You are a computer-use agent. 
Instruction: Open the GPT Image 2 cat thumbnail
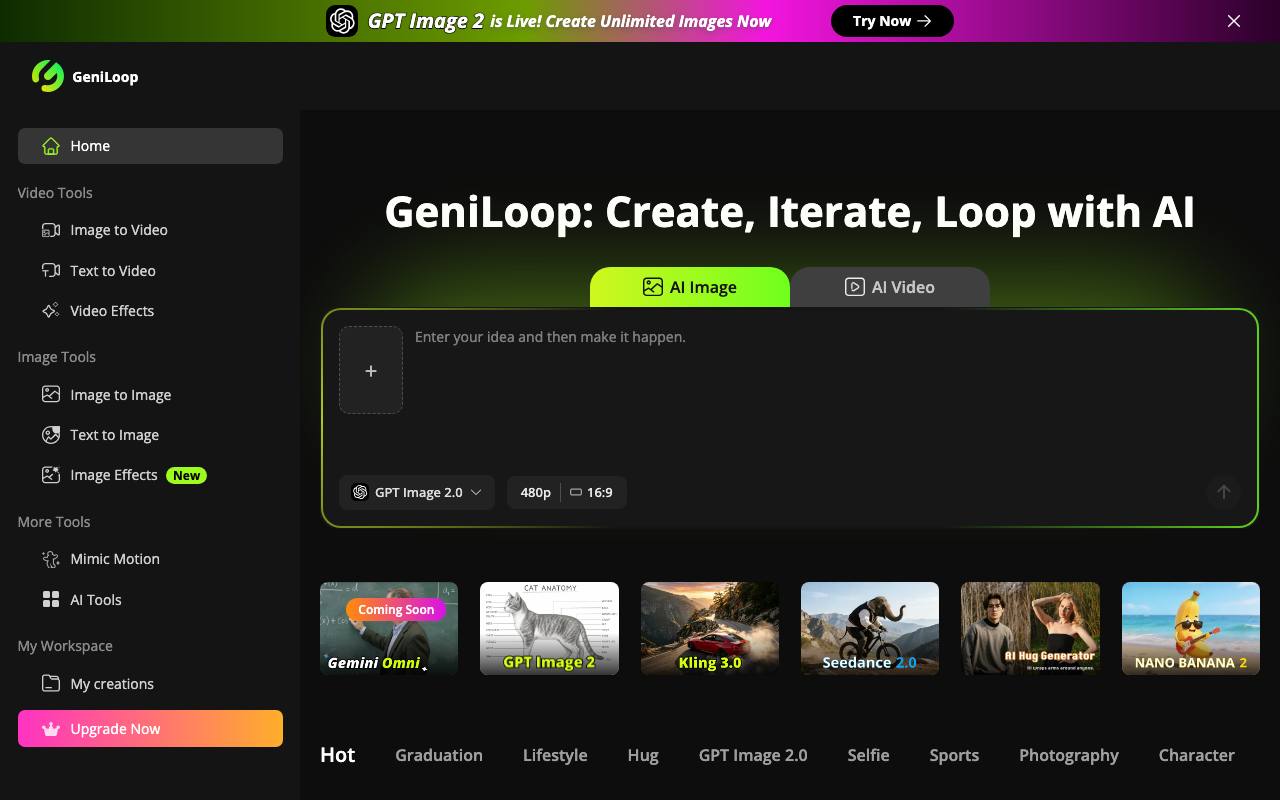(x=549, y=628)
